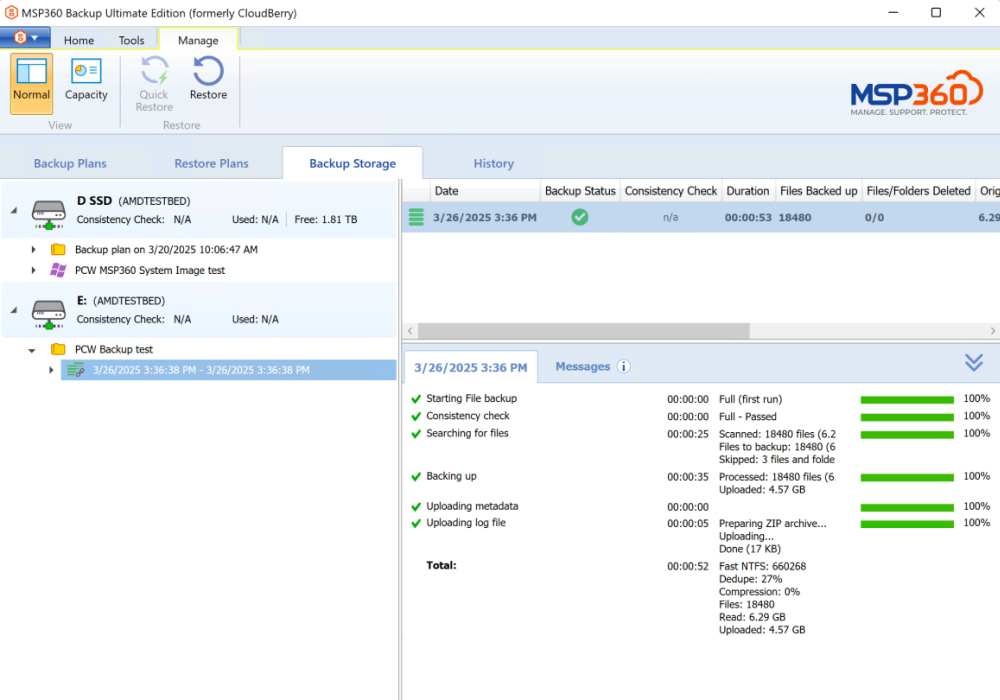Image resolution: width=1000 pixels, height=700 pixels.
Task: Switch to the Messages tab
Action: coord(583,366)
